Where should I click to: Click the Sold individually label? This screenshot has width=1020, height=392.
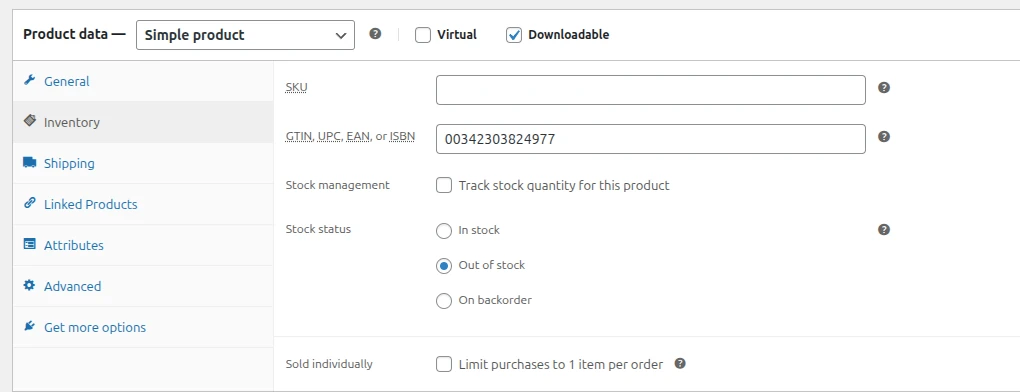329,364
